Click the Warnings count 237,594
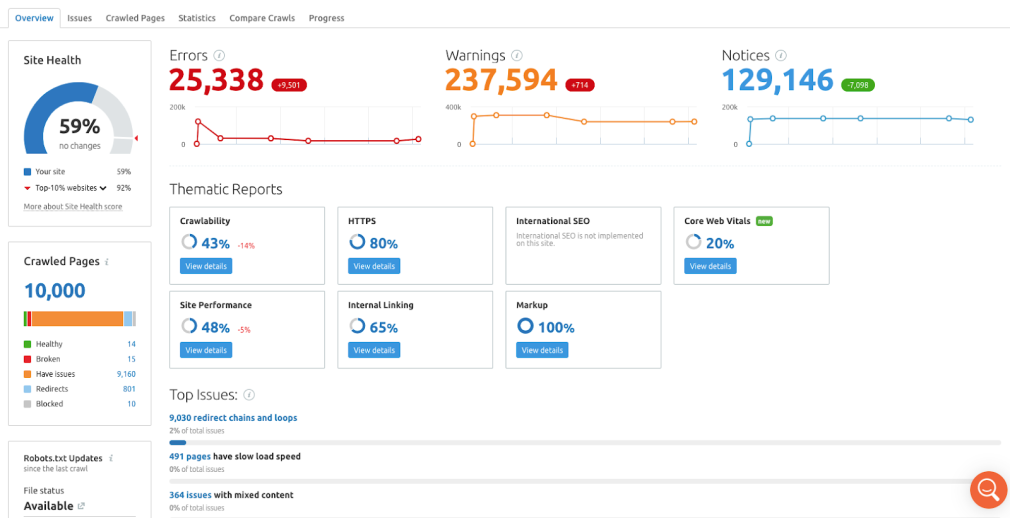 coord(501,81)
